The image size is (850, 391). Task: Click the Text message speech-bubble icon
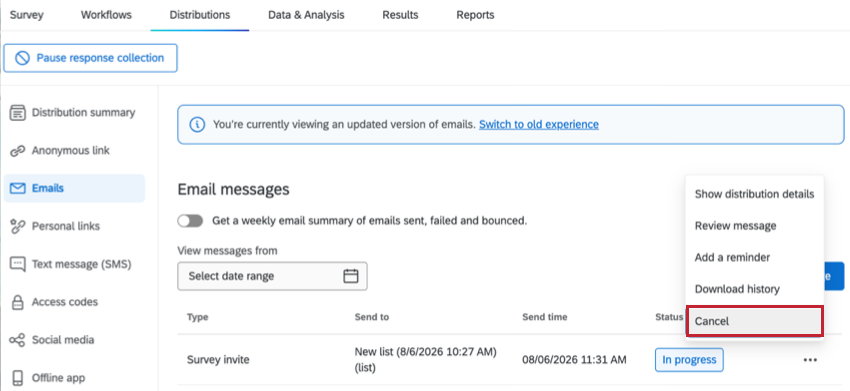[18, 264]
